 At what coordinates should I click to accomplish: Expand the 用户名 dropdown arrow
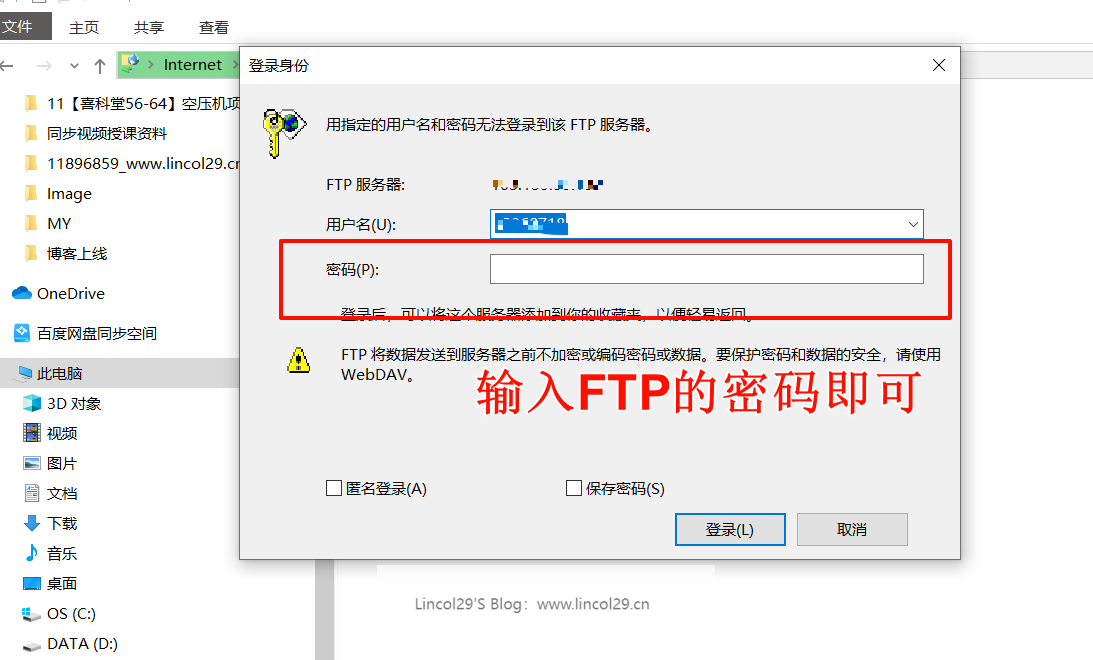[x=912, y=224]
